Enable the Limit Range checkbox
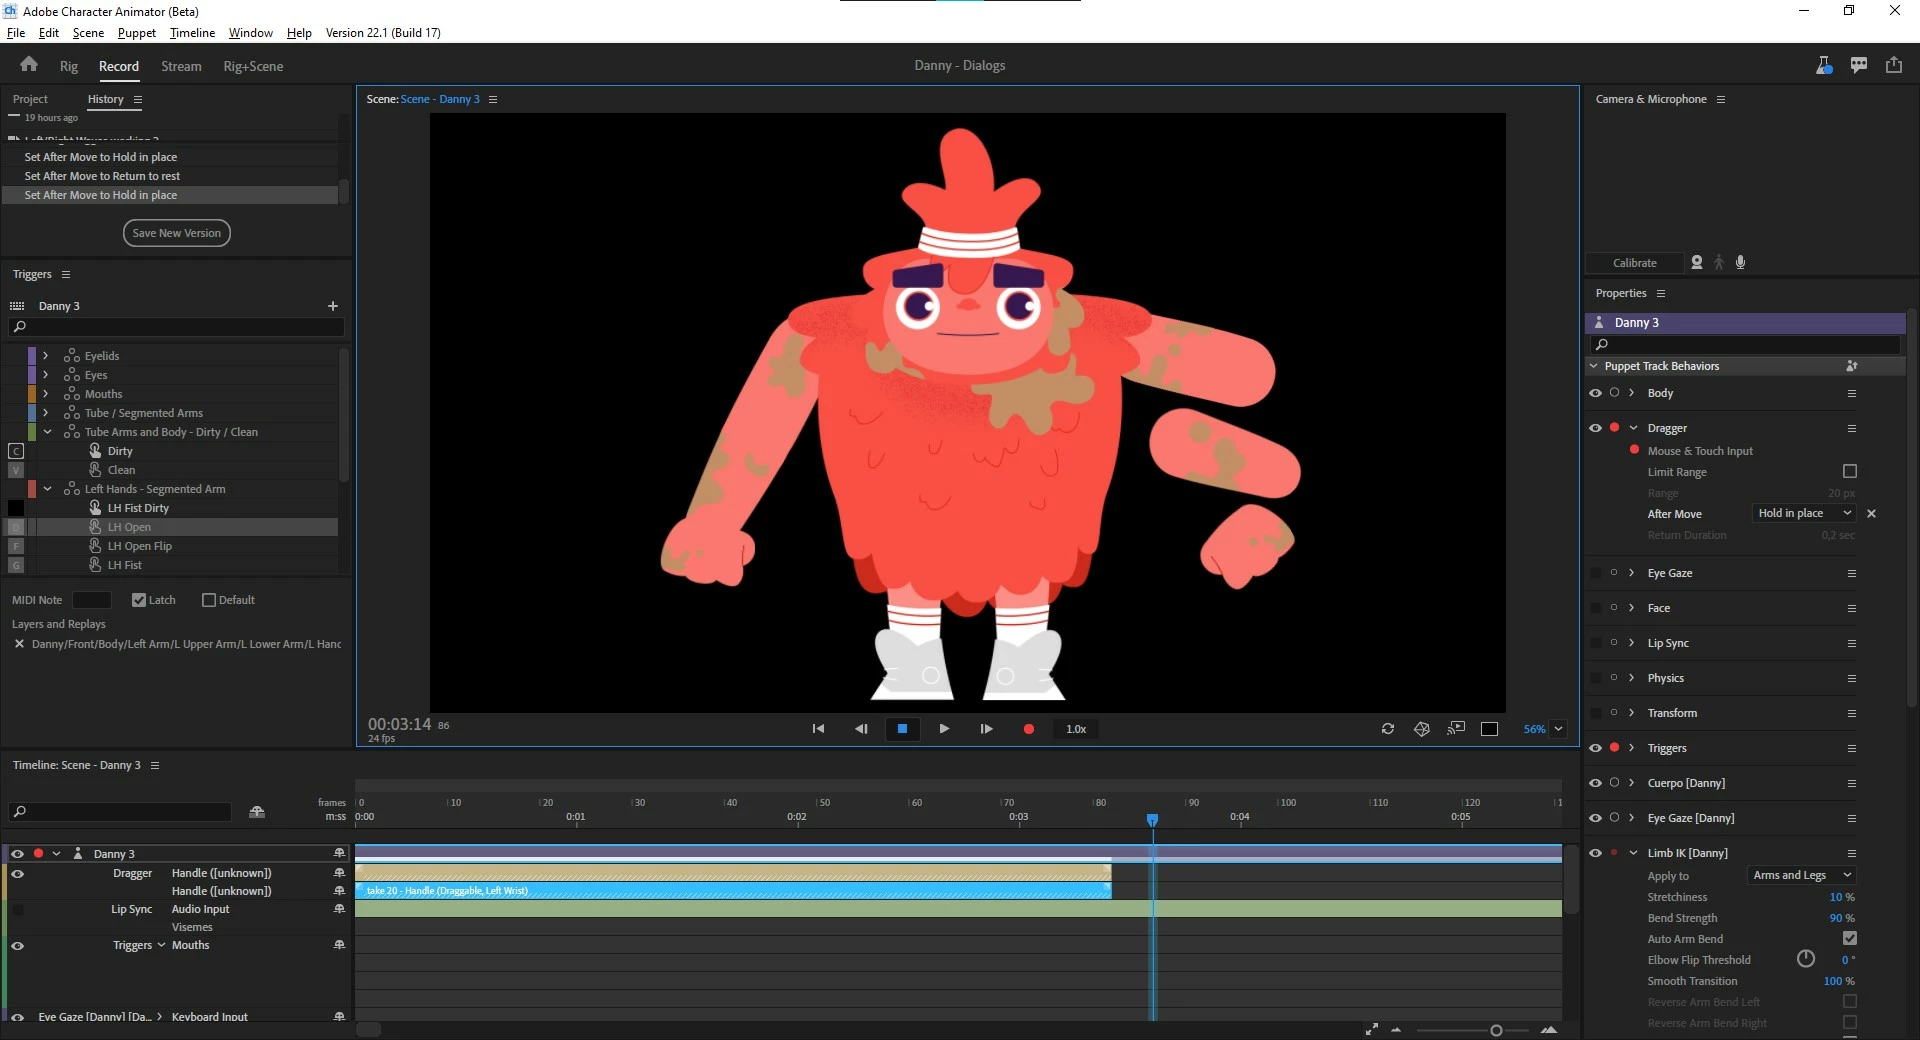Viewport: 1920px width, 1040px height. [x=1850, y=471]
